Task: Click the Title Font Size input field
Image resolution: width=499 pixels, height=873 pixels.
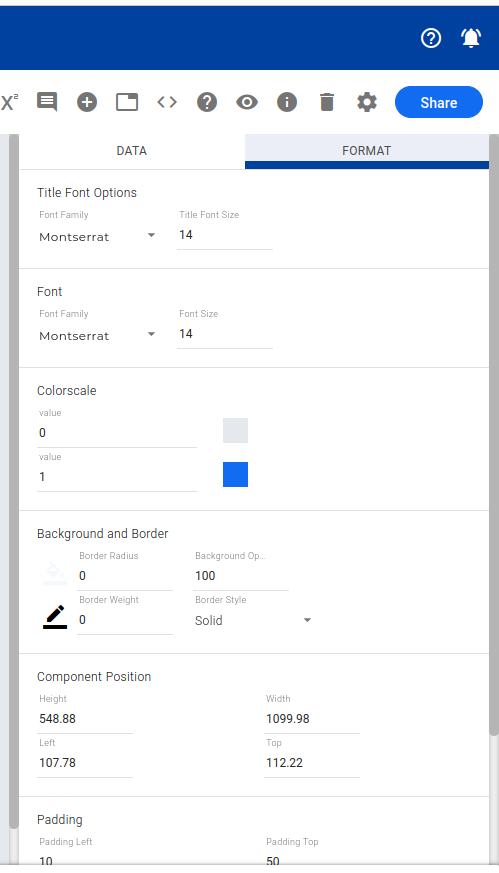Action: click(225, 236)
